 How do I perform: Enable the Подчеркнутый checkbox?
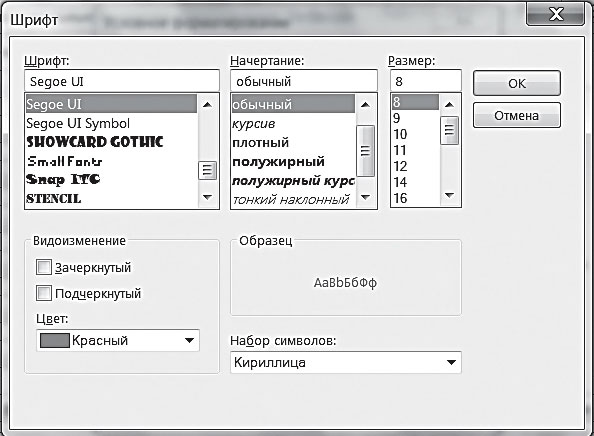44,293
